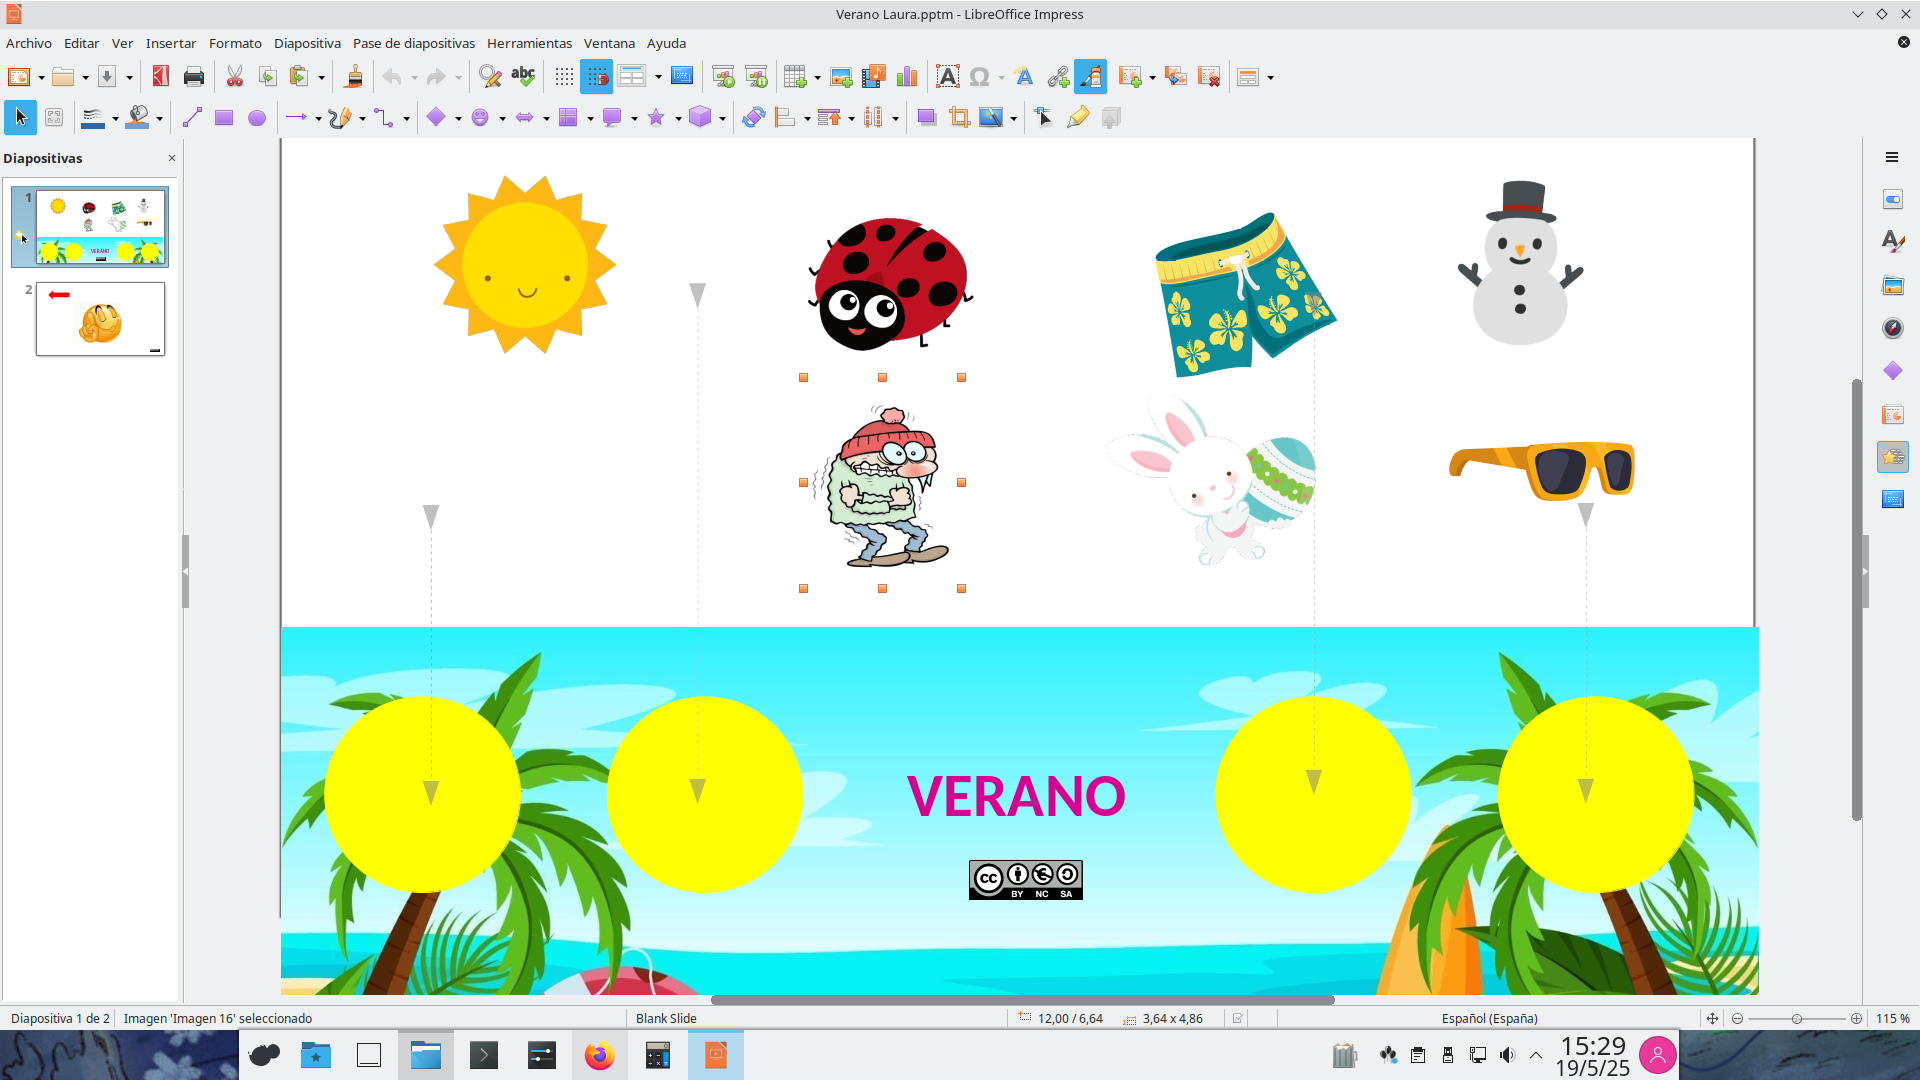Screen dimensions: 1920x1080
Task: Open the Pase de diapositivas menu
Action: [x=413, y=43]
